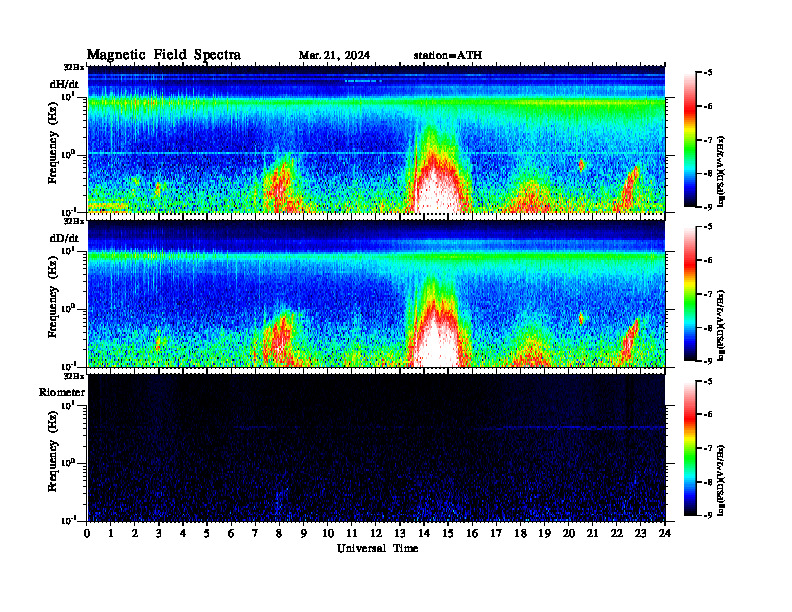Screen dimensions: 792x612
Task: Click the "18" hour tick label on the time axis
Action: 520,534
